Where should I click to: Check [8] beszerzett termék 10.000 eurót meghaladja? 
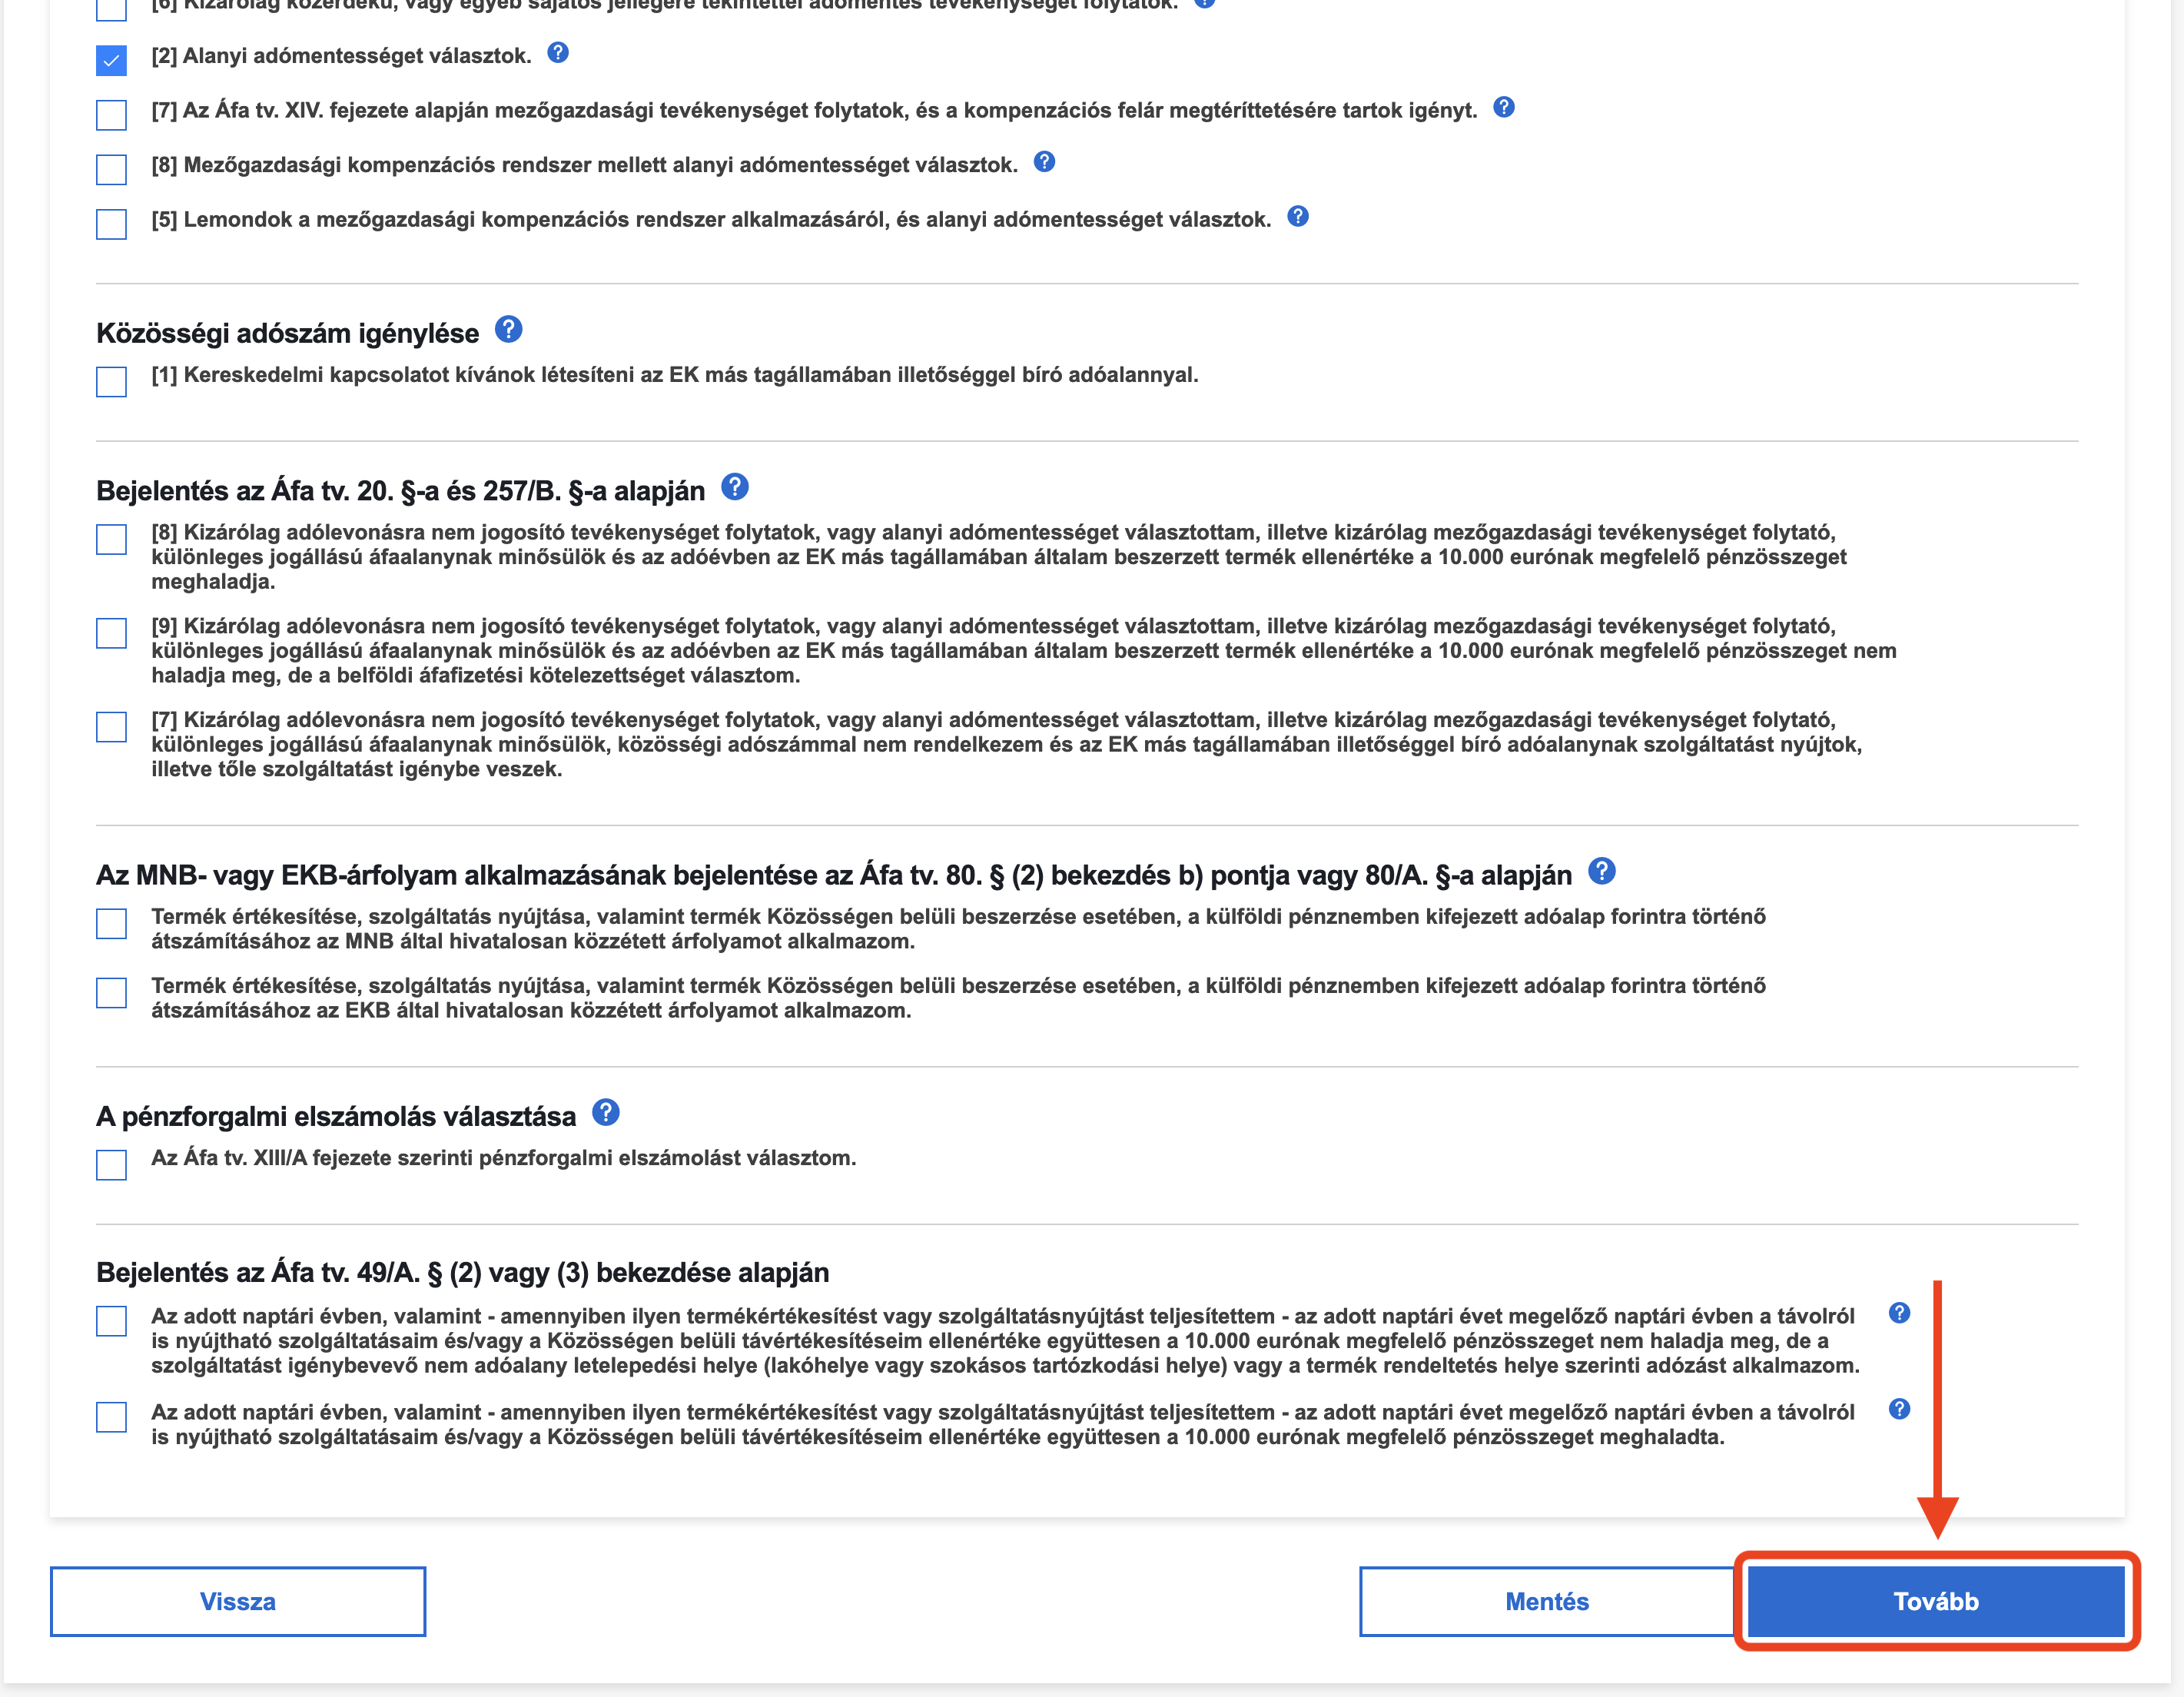pos(111,540)
